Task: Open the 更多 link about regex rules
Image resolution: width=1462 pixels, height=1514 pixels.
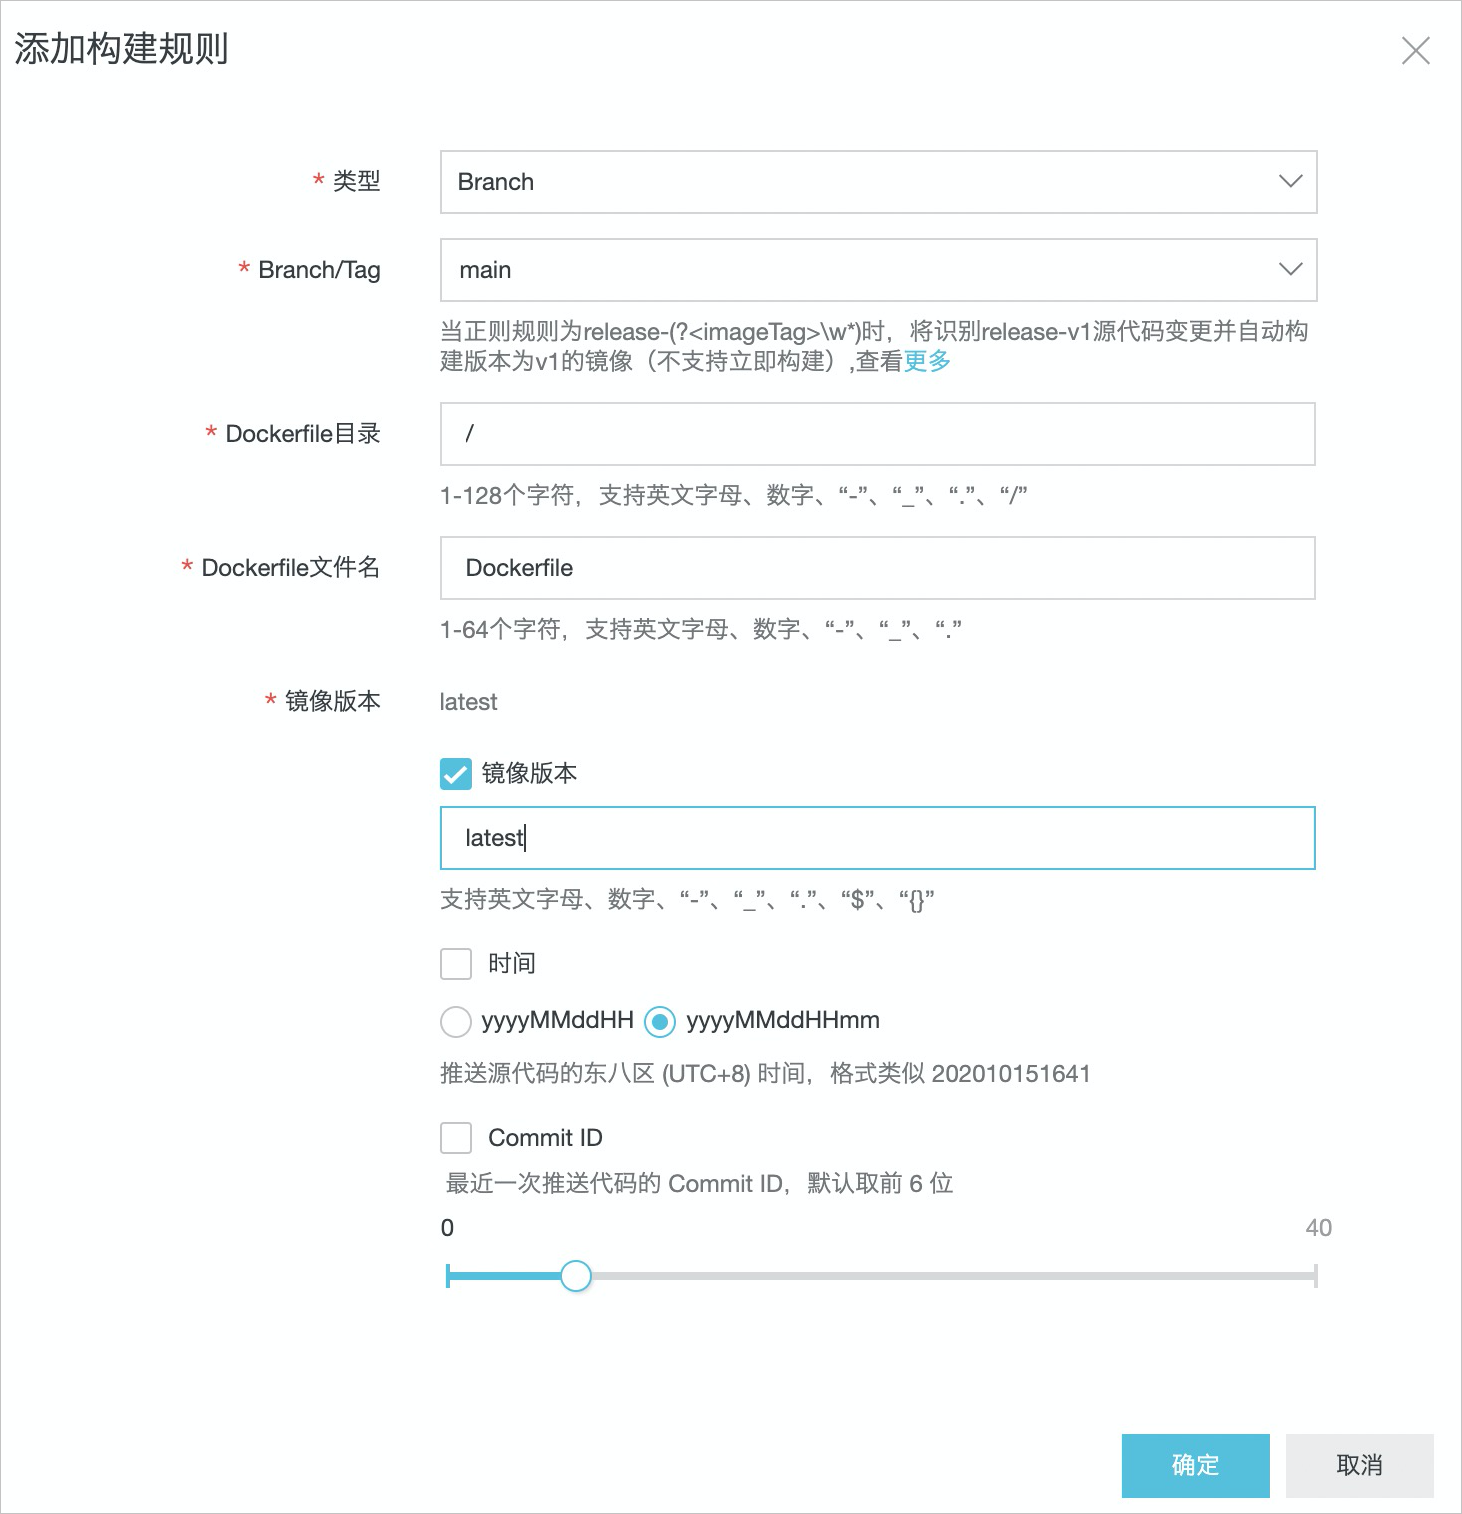Action: tap(927, 361)
